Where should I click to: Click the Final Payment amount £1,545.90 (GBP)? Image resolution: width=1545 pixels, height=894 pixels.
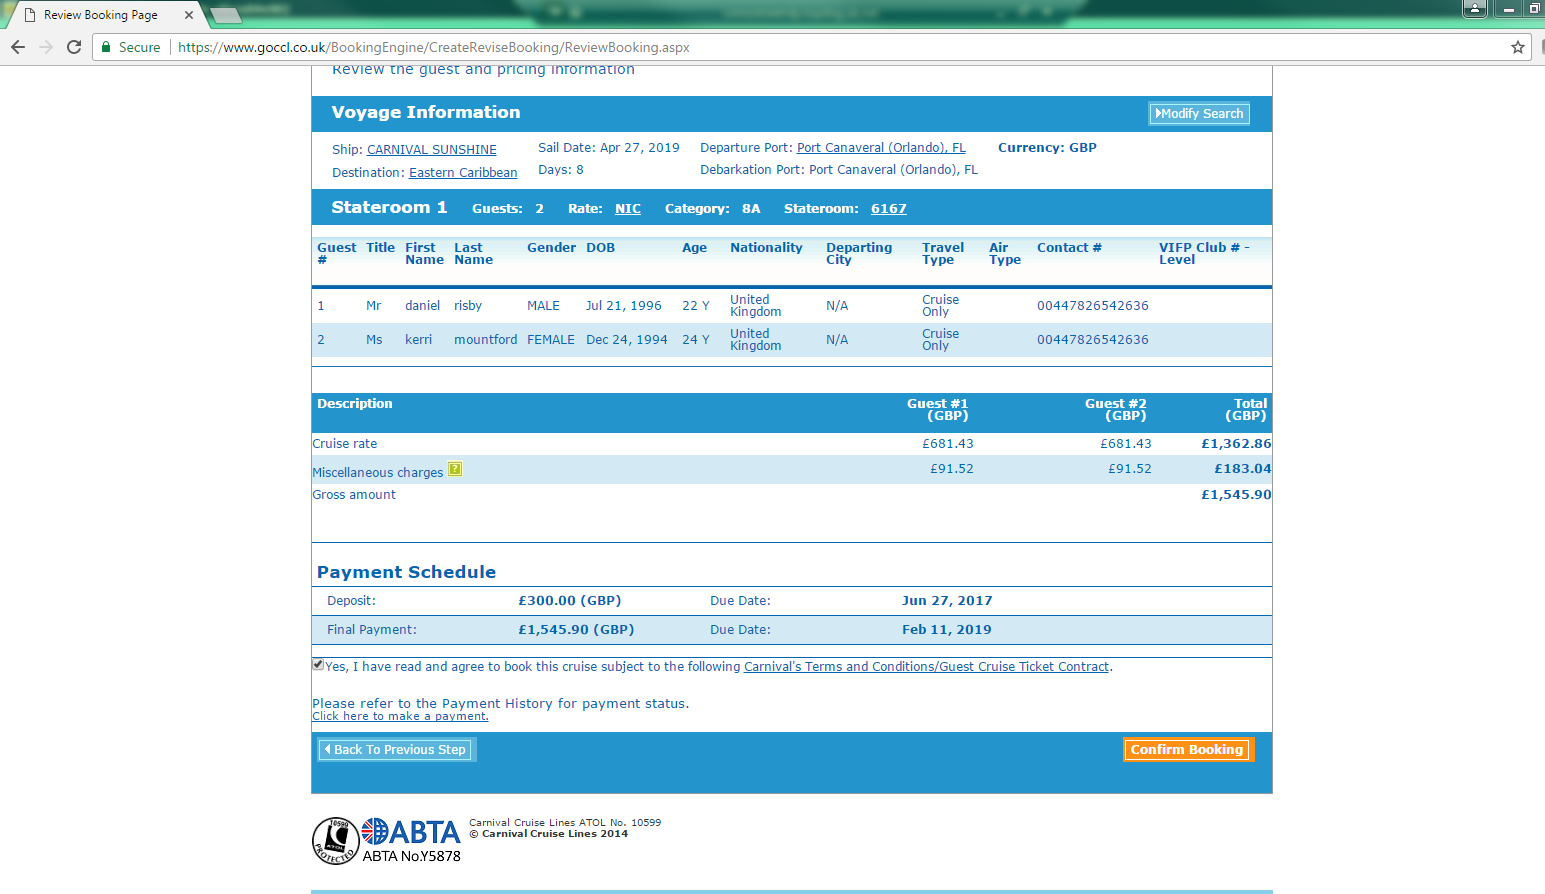coord(576,630)
